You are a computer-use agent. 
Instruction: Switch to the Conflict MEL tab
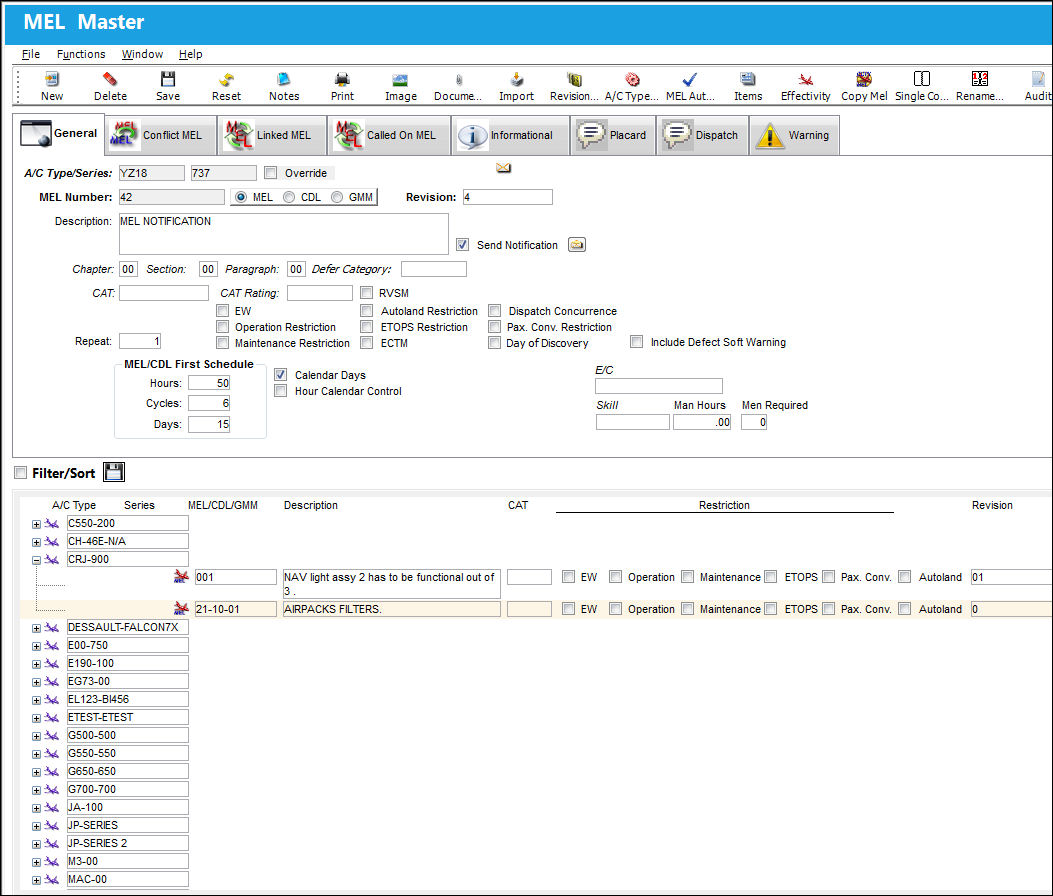tap(162, 135)
